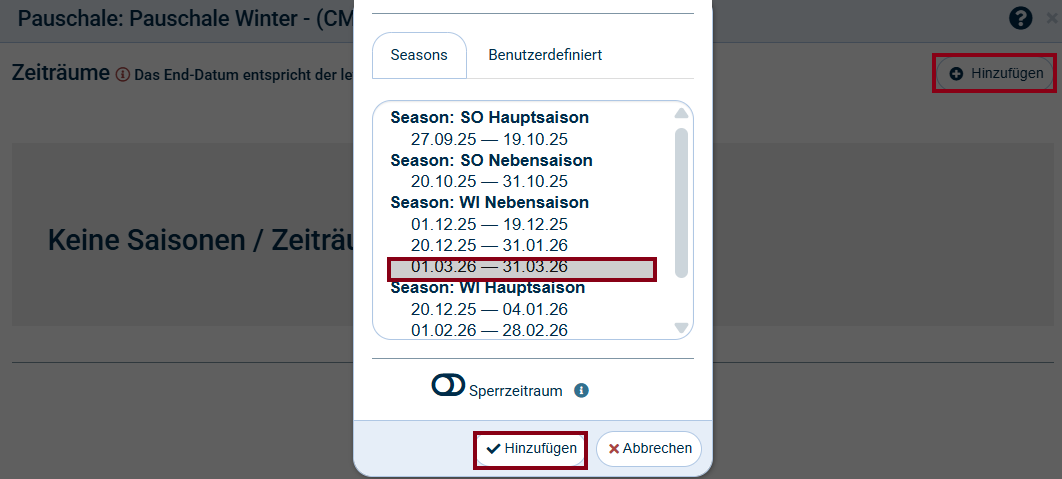Screen dimensions: 1062x479
Task: Toggle the Sperrzeitraum switch
Action: click(448, 386)
